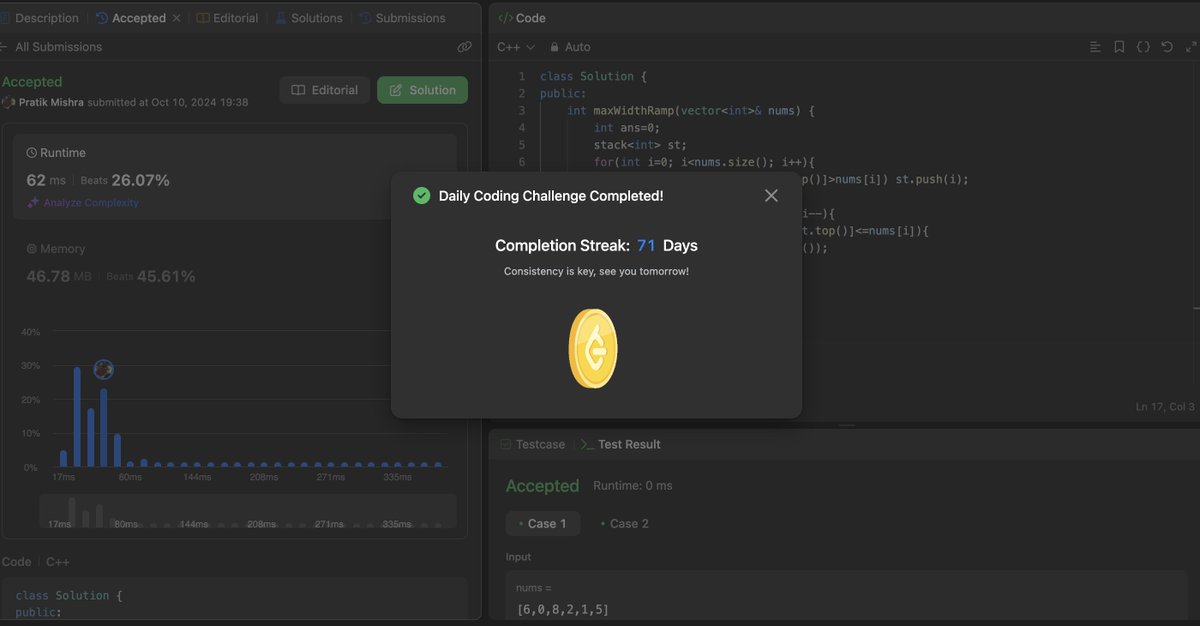Open the Test Result tab
The height and width of the screenshot is (626, 1200).
click(621, 444)
